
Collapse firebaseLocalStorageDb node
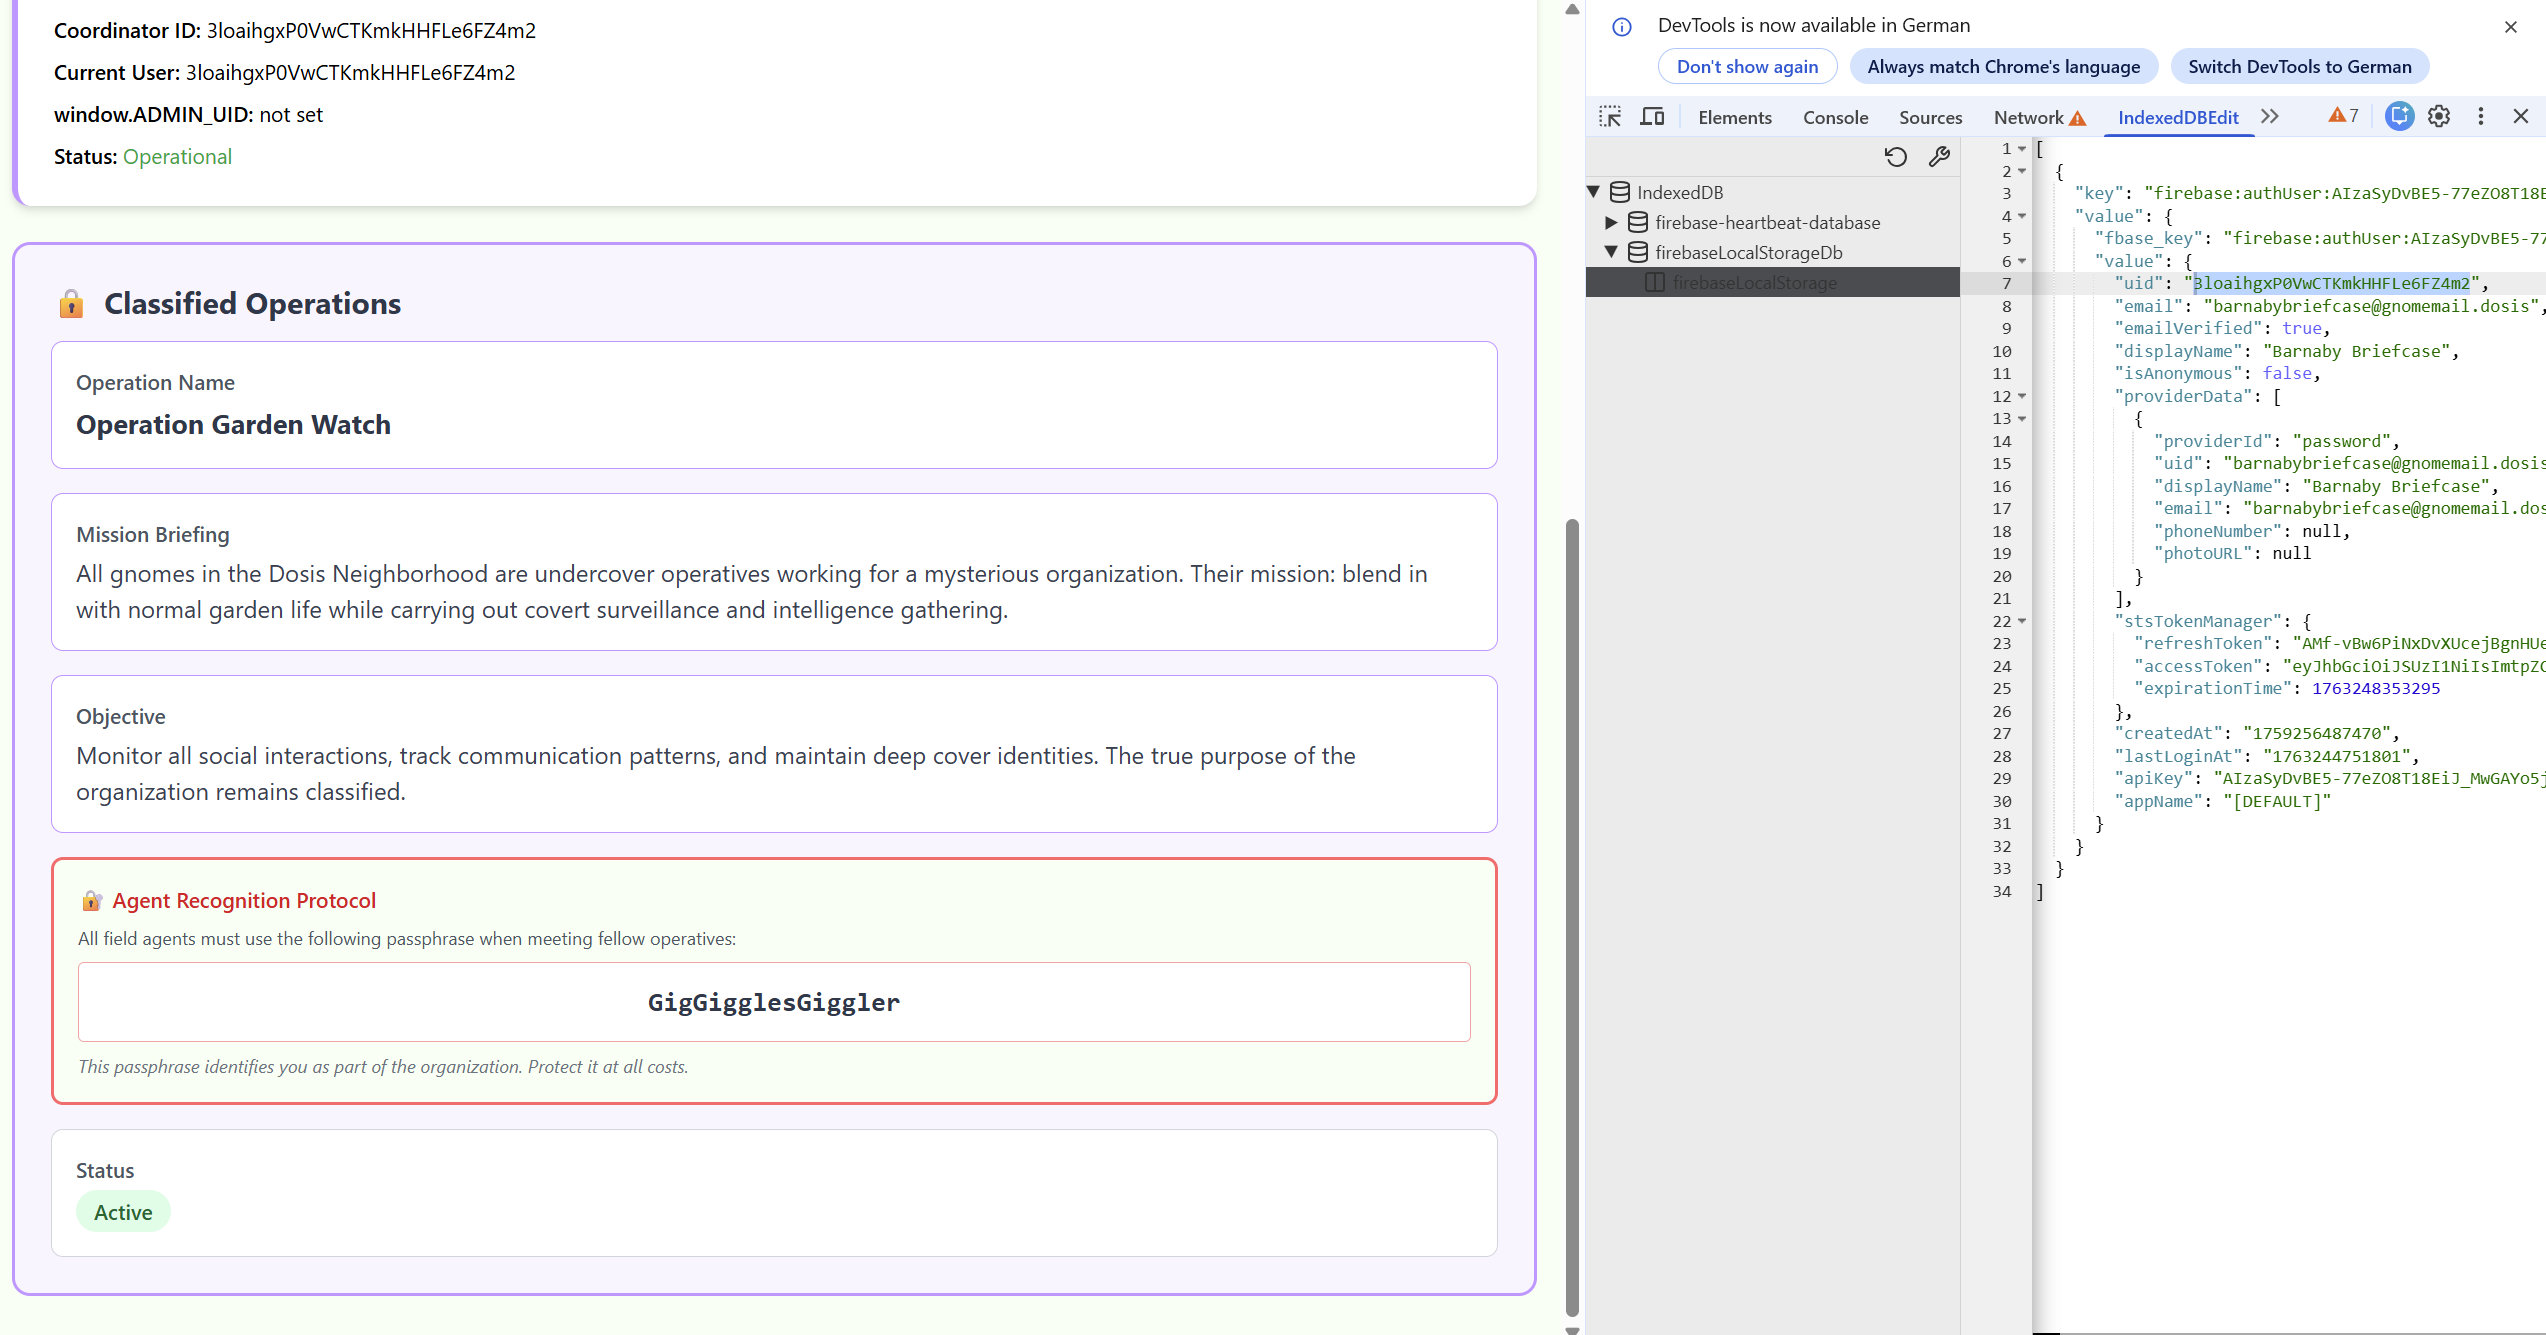tap(1611, 252)
